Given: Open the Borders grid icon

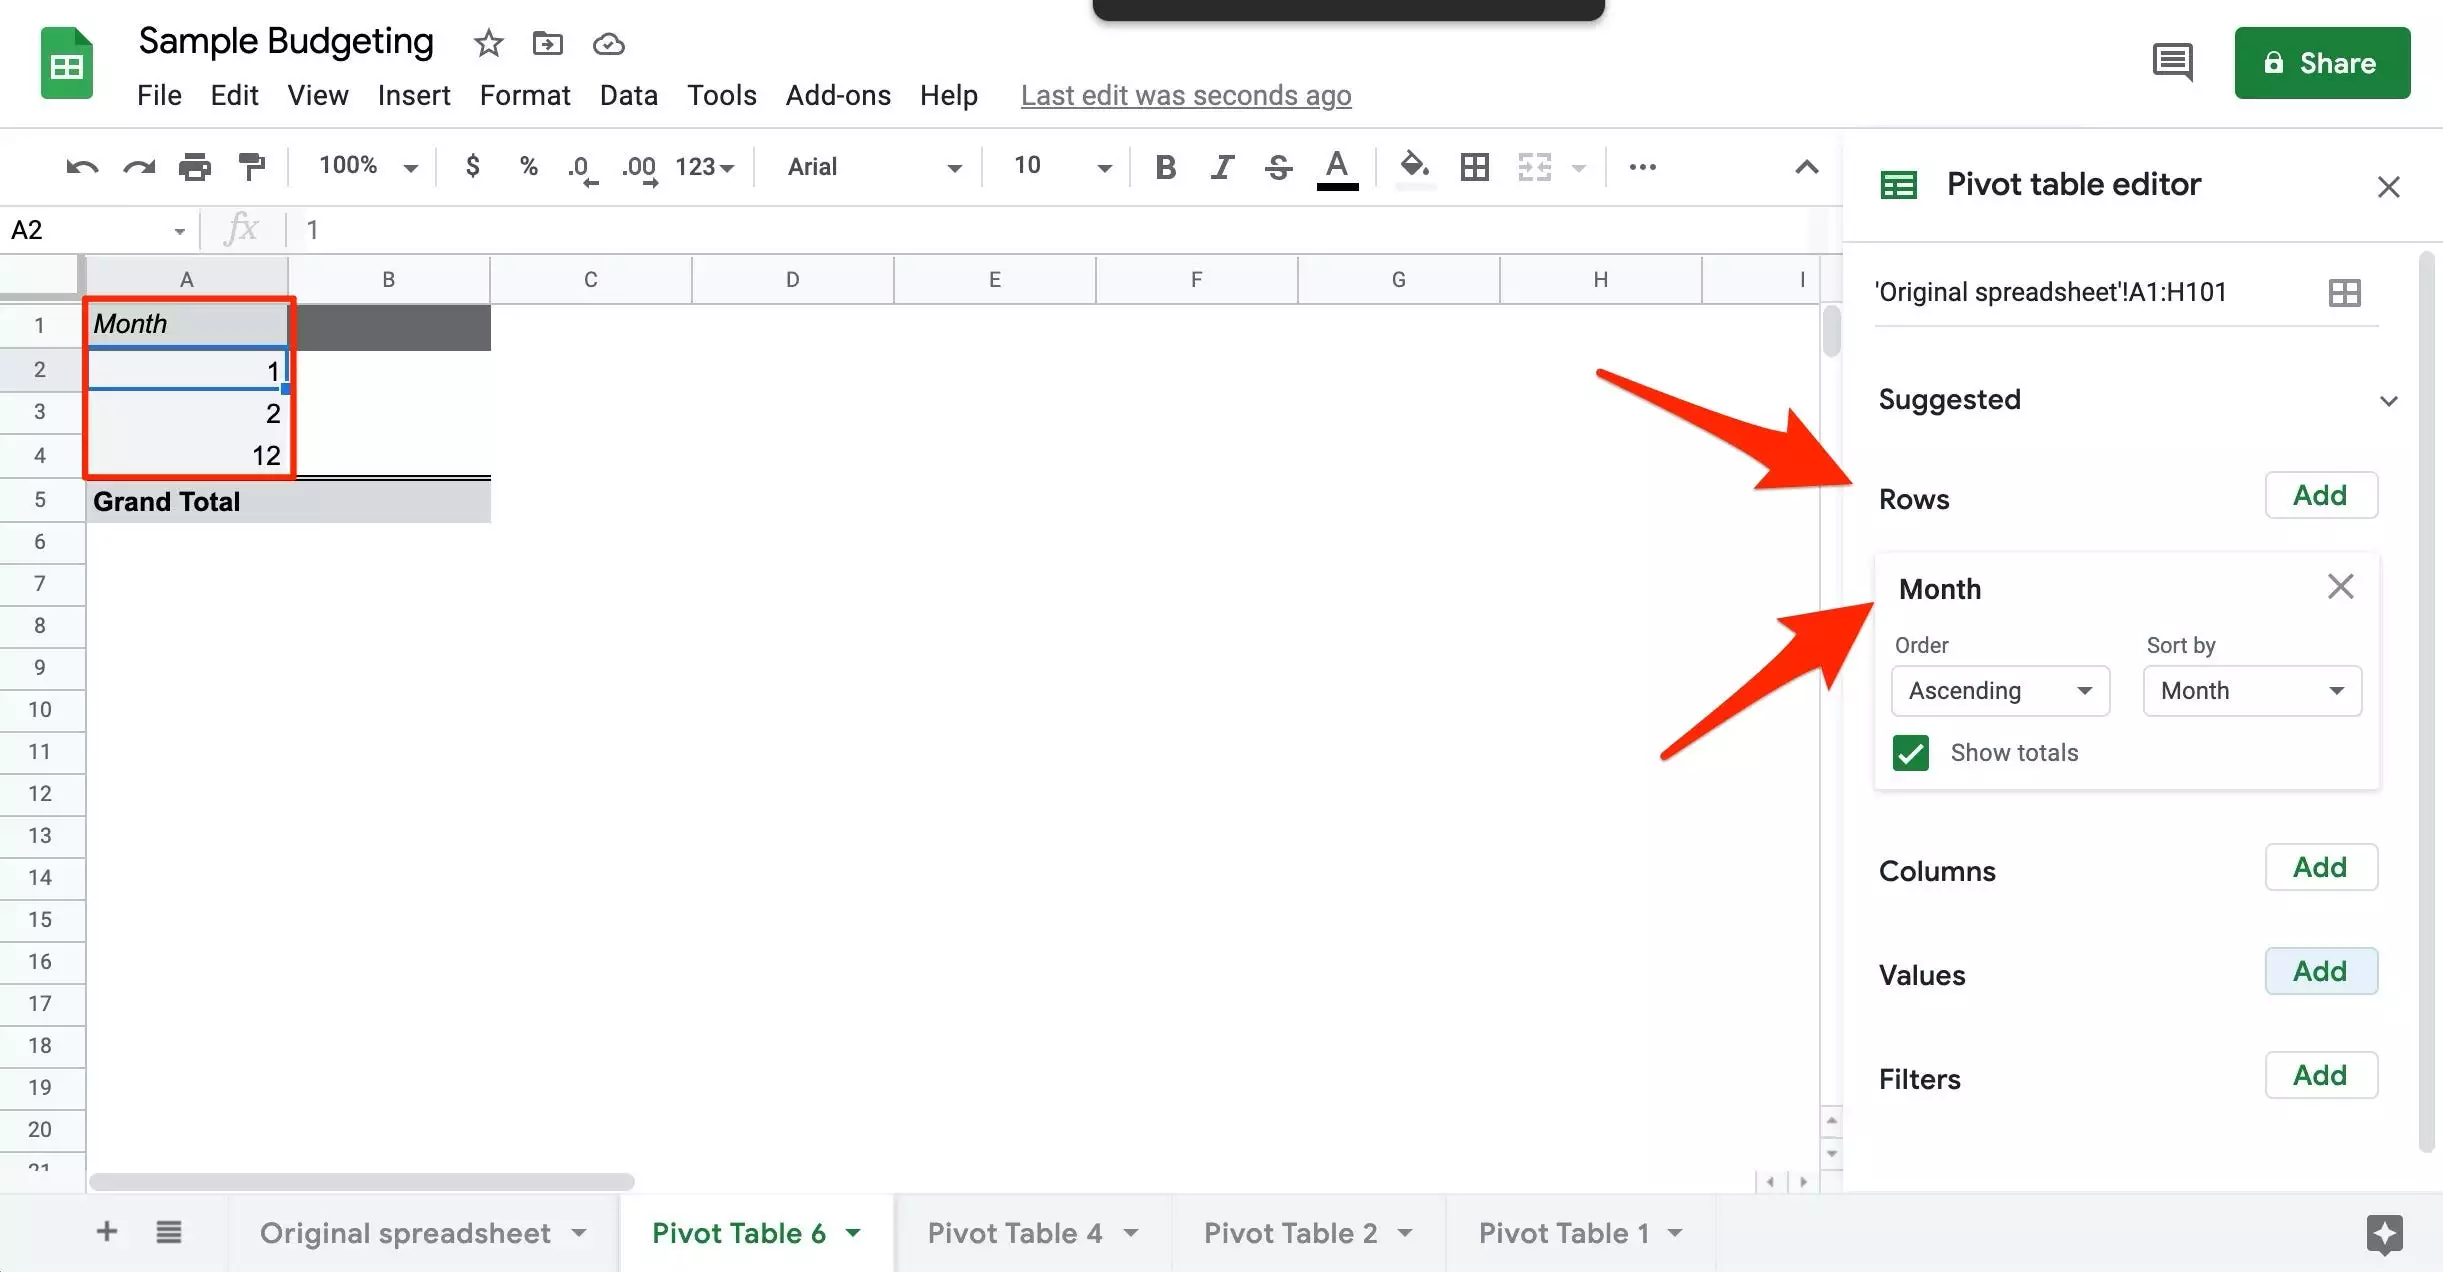Looking at the screenshot, I should (x=1474, y=167).
